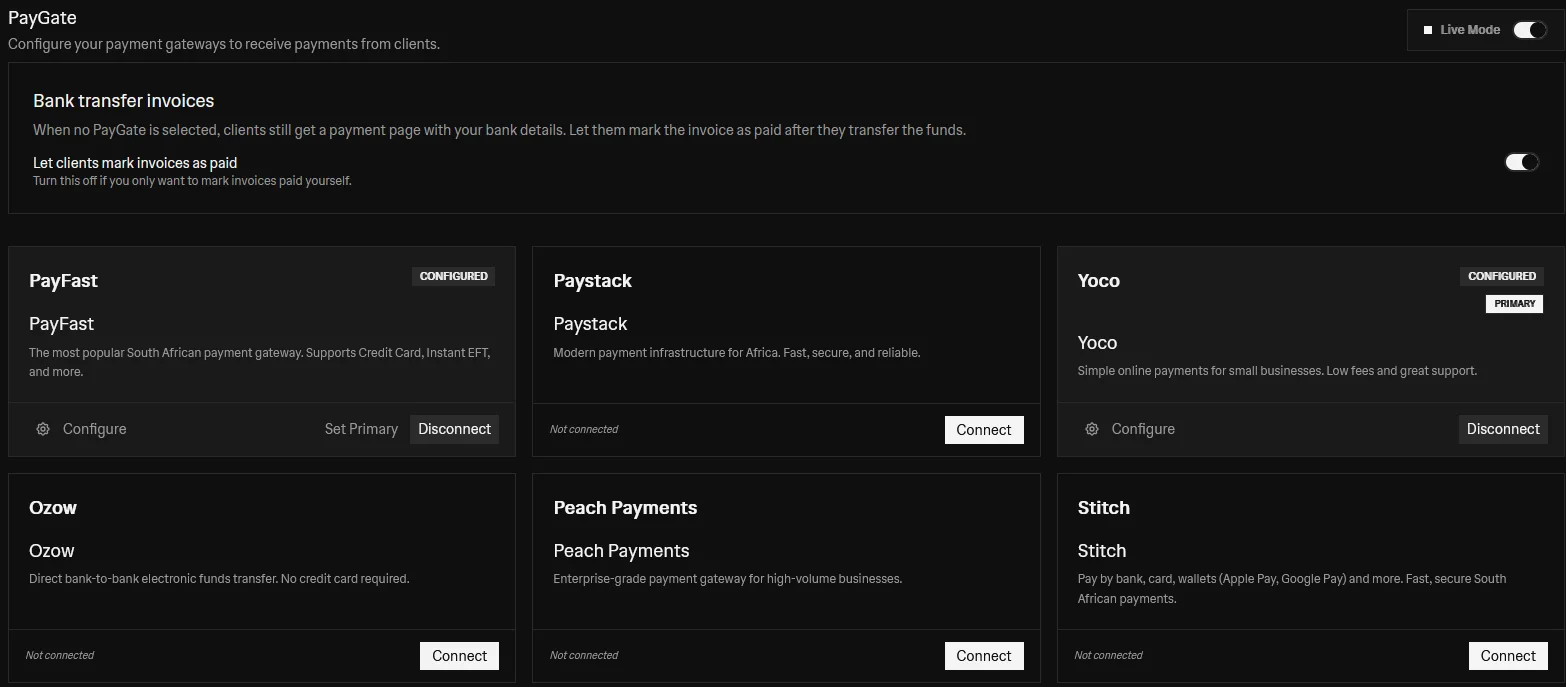The image size is (1566, 687).
Task: Click 'Let clients mark invoices as paid' label
Action: 135,162
